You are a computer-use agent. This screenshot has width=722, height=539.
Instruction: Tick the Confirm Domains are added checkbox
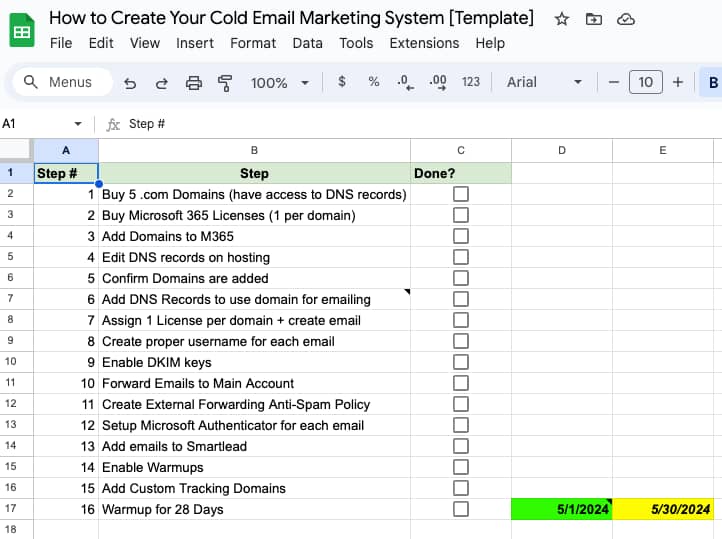[460, 278]
